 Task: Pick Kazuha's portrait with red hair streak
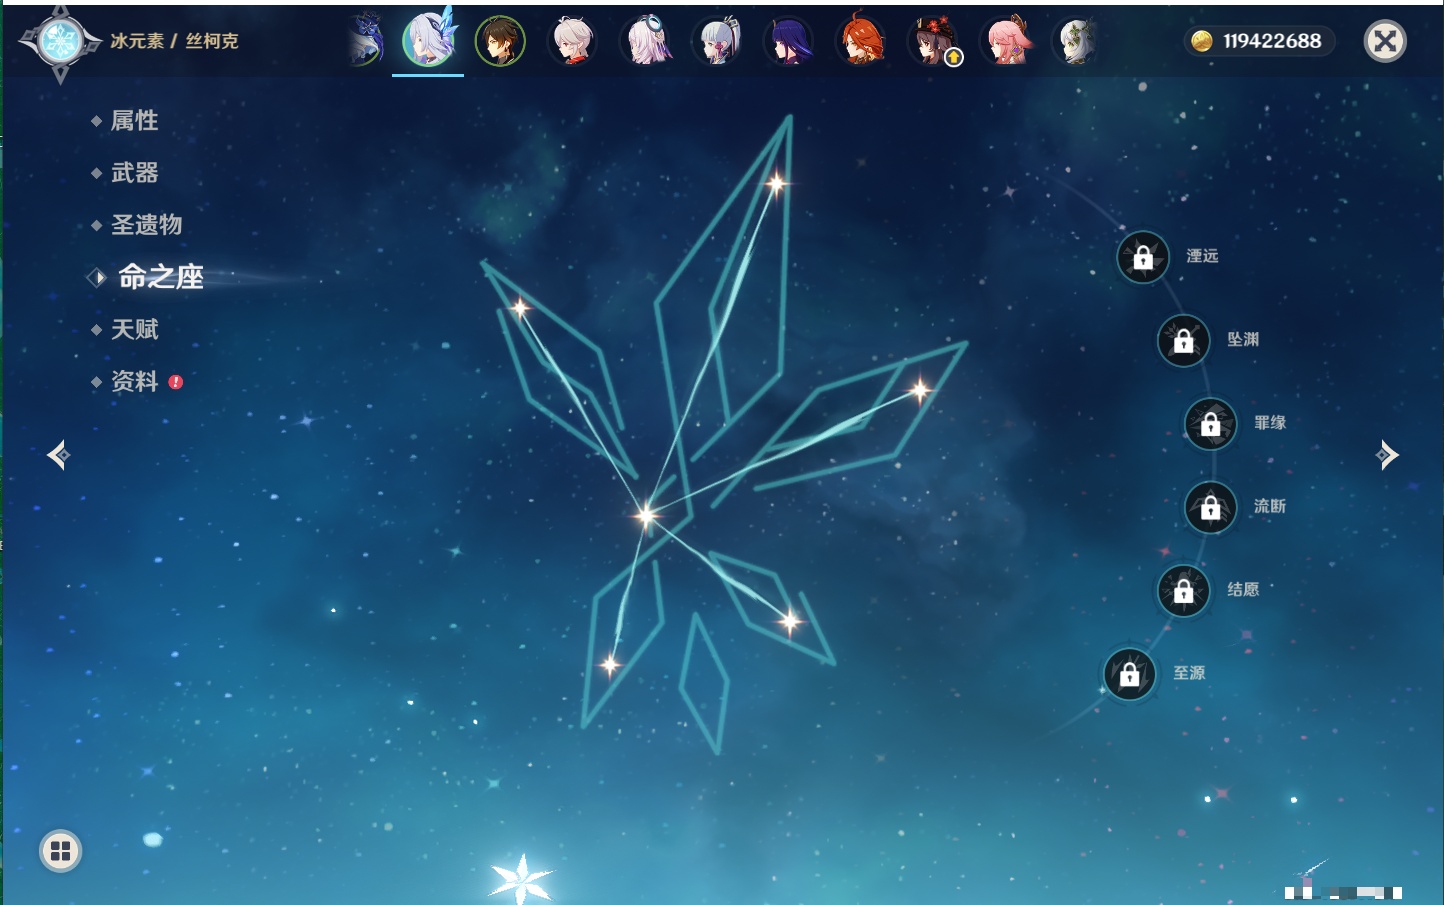(x=574, y=41)
